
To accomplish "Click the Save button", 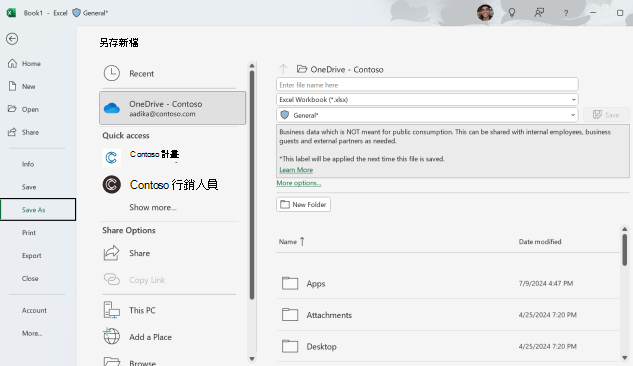I will pyautogui.click(x=606, y=115).
